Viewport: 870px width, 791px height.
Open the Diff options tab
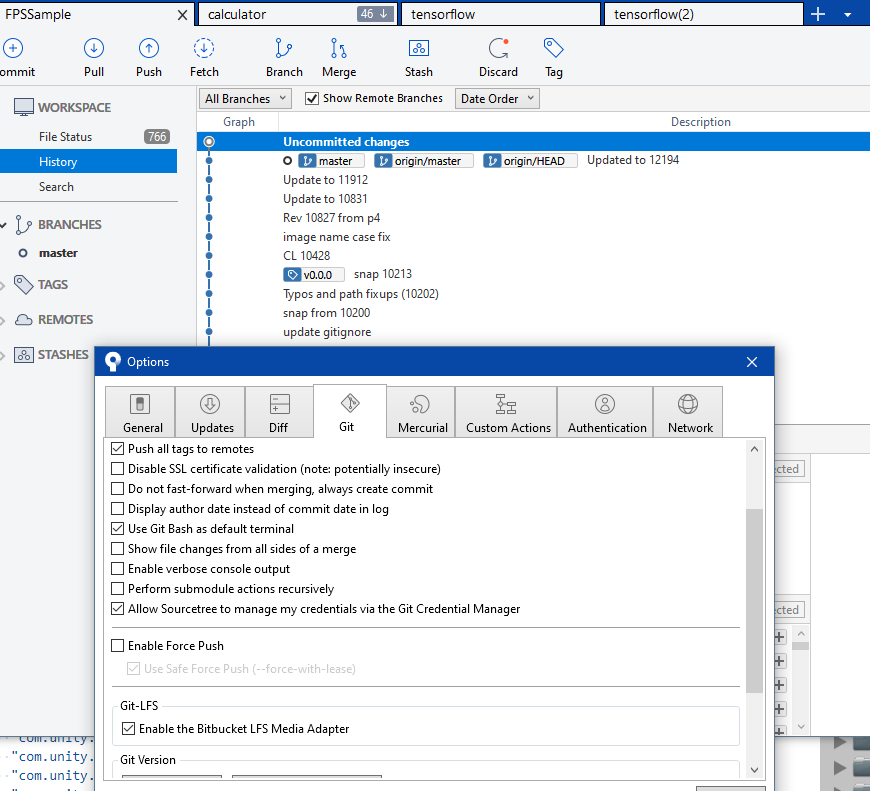tap(279, 412)
